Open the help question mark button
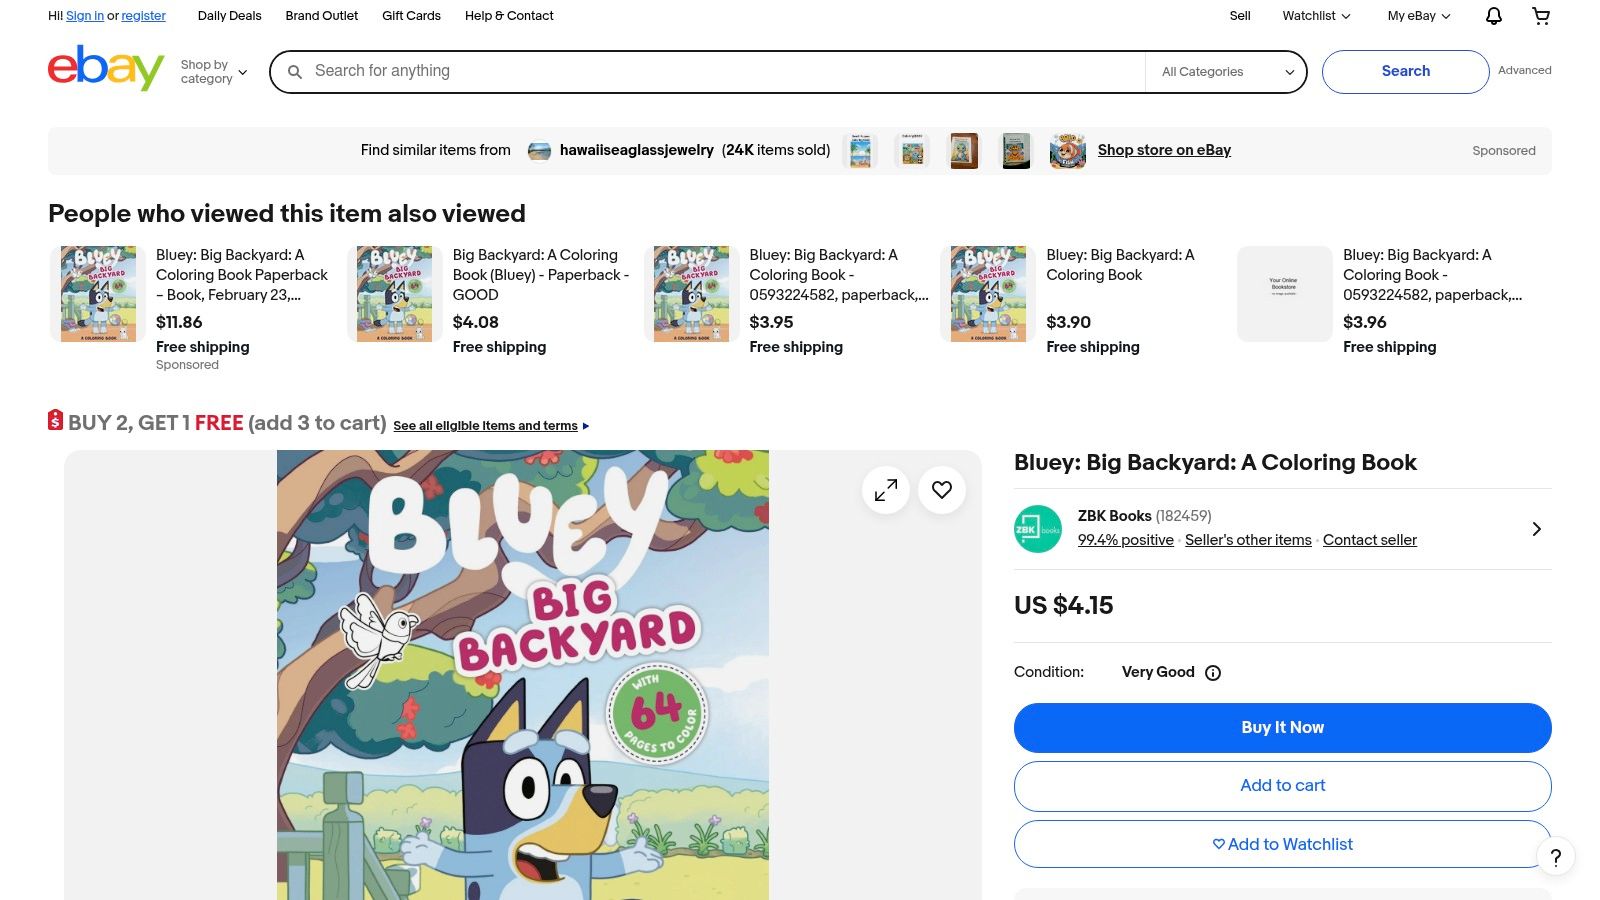 point(1555,857)
